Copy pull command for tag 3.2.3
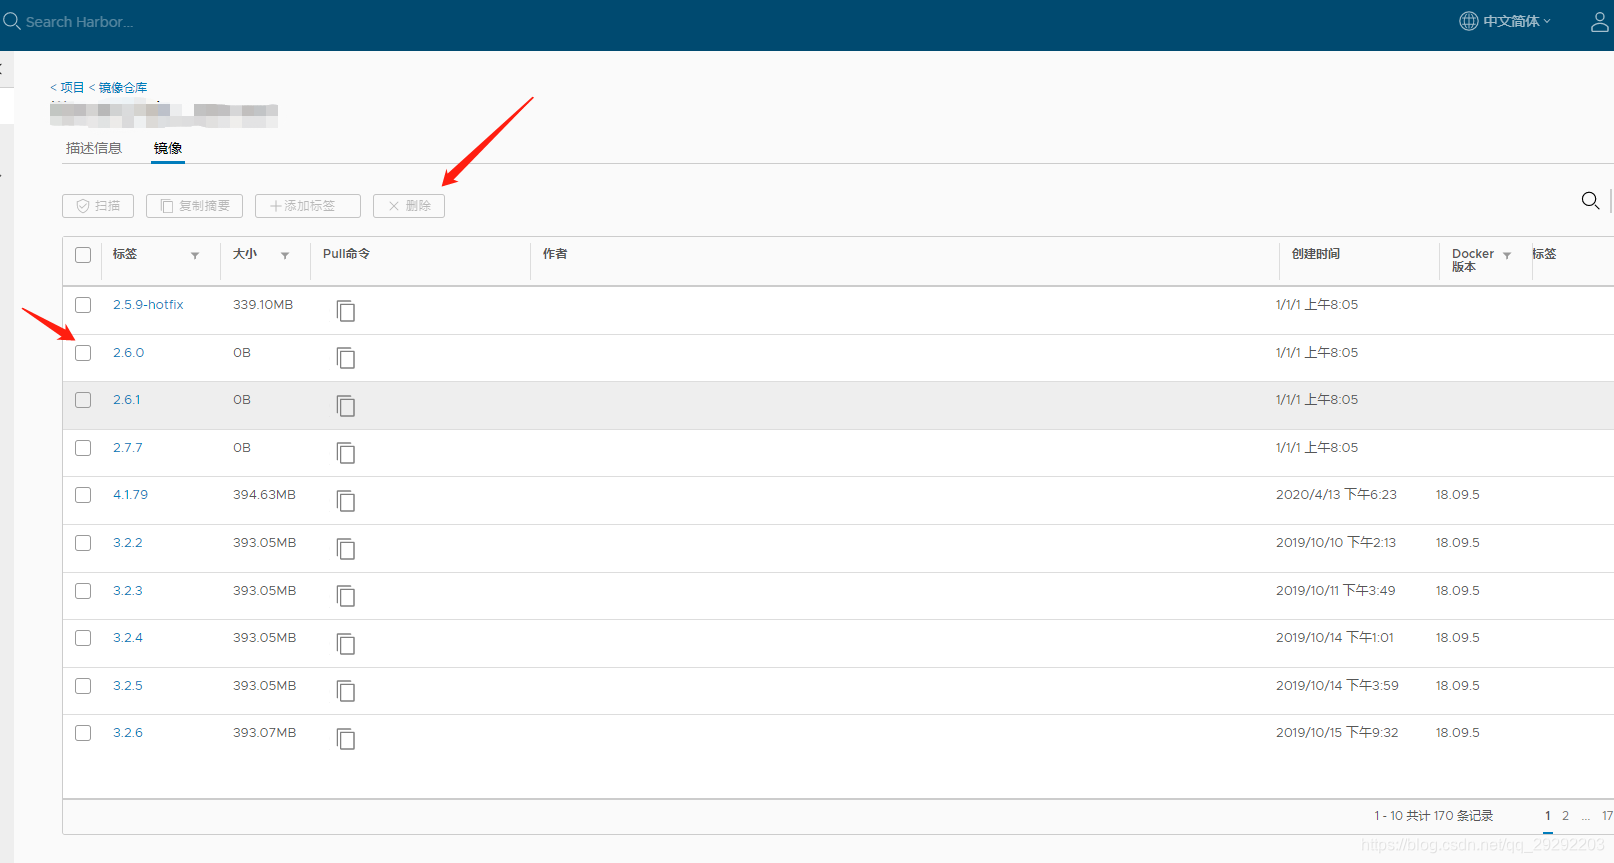This screenshot has height=863, width=1614. point(346,596)
